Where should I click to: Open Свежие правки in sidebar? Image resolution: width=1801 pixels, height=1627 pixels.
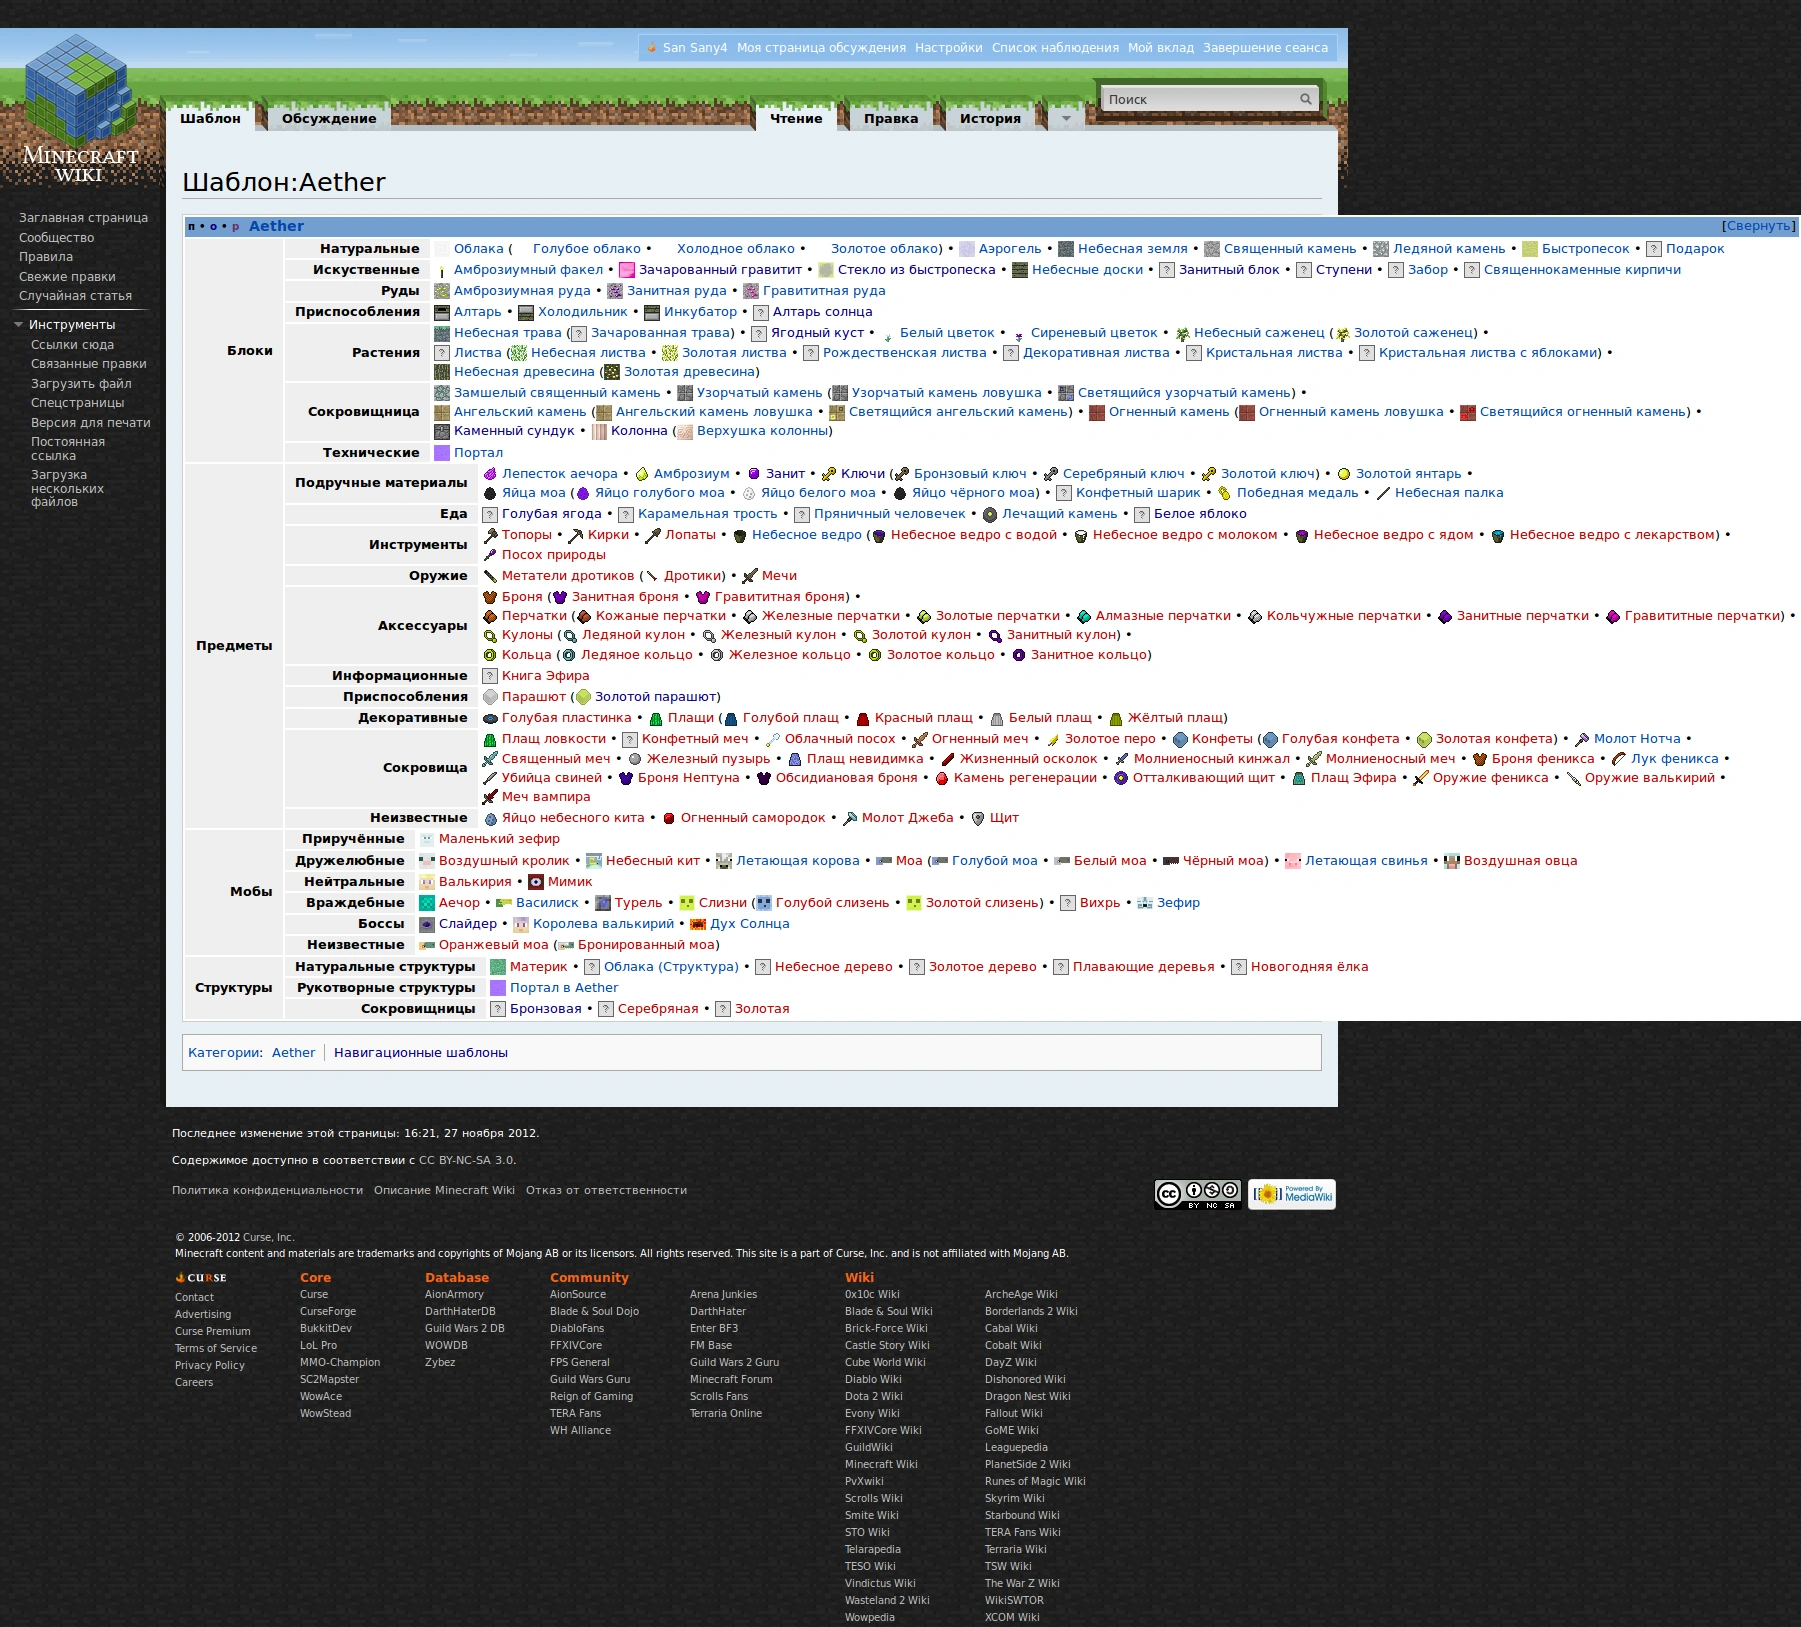[x=67, y=277]
